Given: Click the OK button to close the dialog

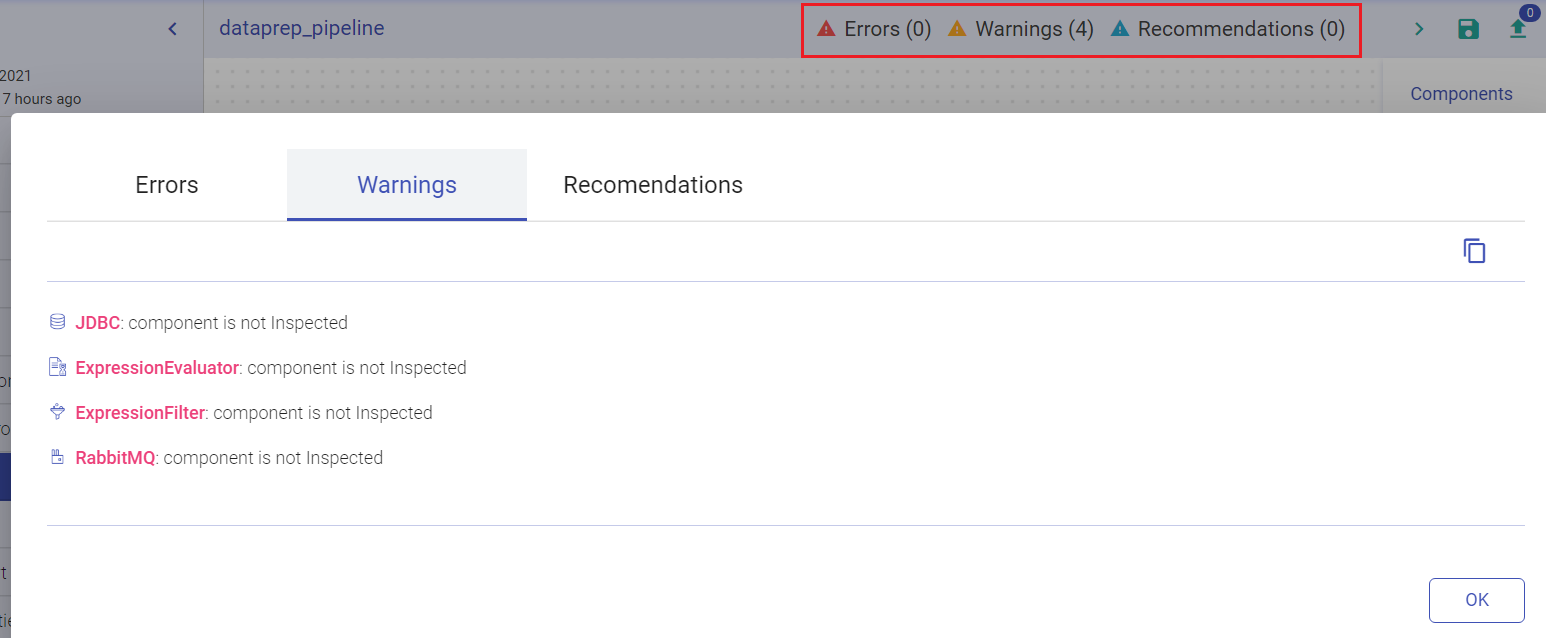Looking at the screenshot, I should click(1476, 600).
